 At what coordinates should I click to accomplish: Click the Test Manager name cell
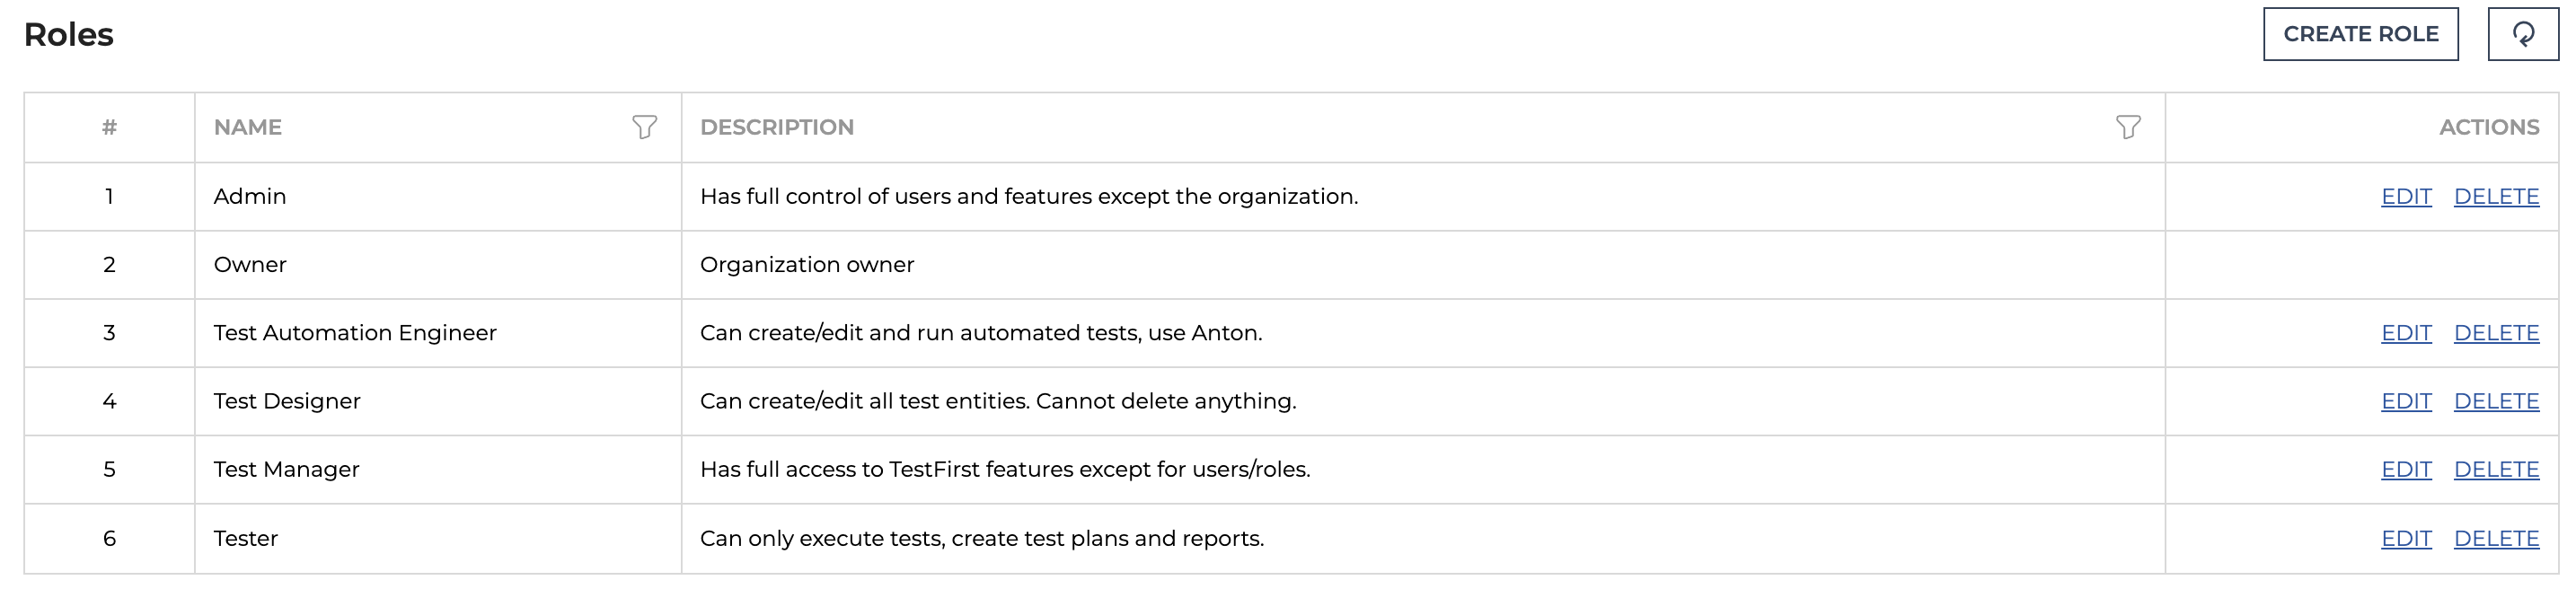tap(438, 469)
